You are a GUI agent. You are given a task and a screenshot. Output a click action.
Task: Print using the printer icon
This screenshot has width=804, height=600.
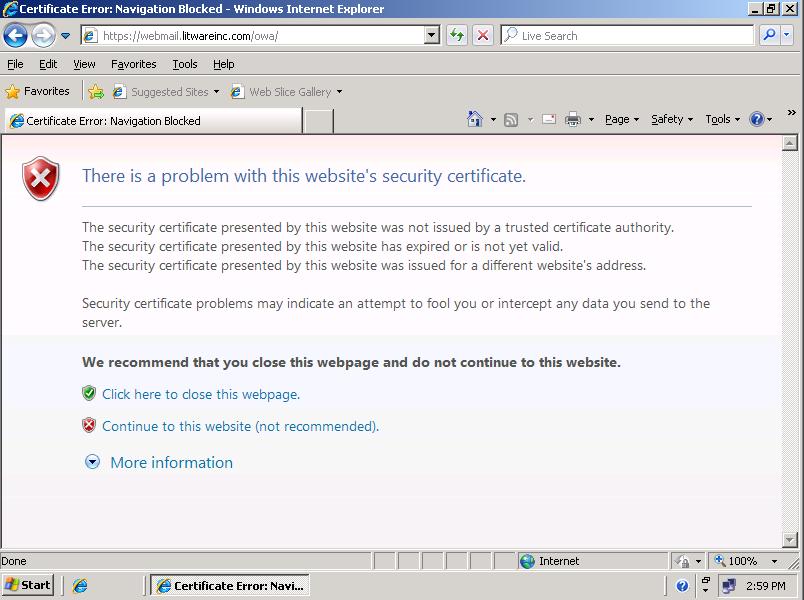coord(573,119)
